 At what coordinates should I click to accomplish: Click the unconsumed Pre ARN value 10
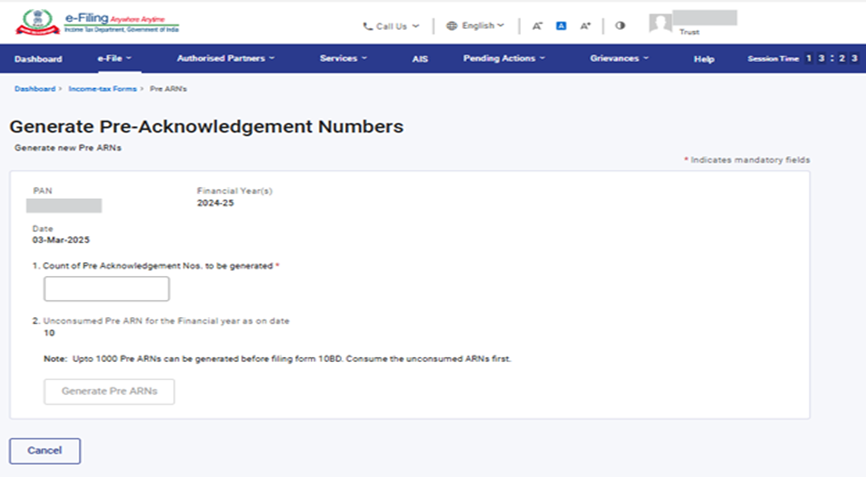pyautogui.click(x=49, y=333)
